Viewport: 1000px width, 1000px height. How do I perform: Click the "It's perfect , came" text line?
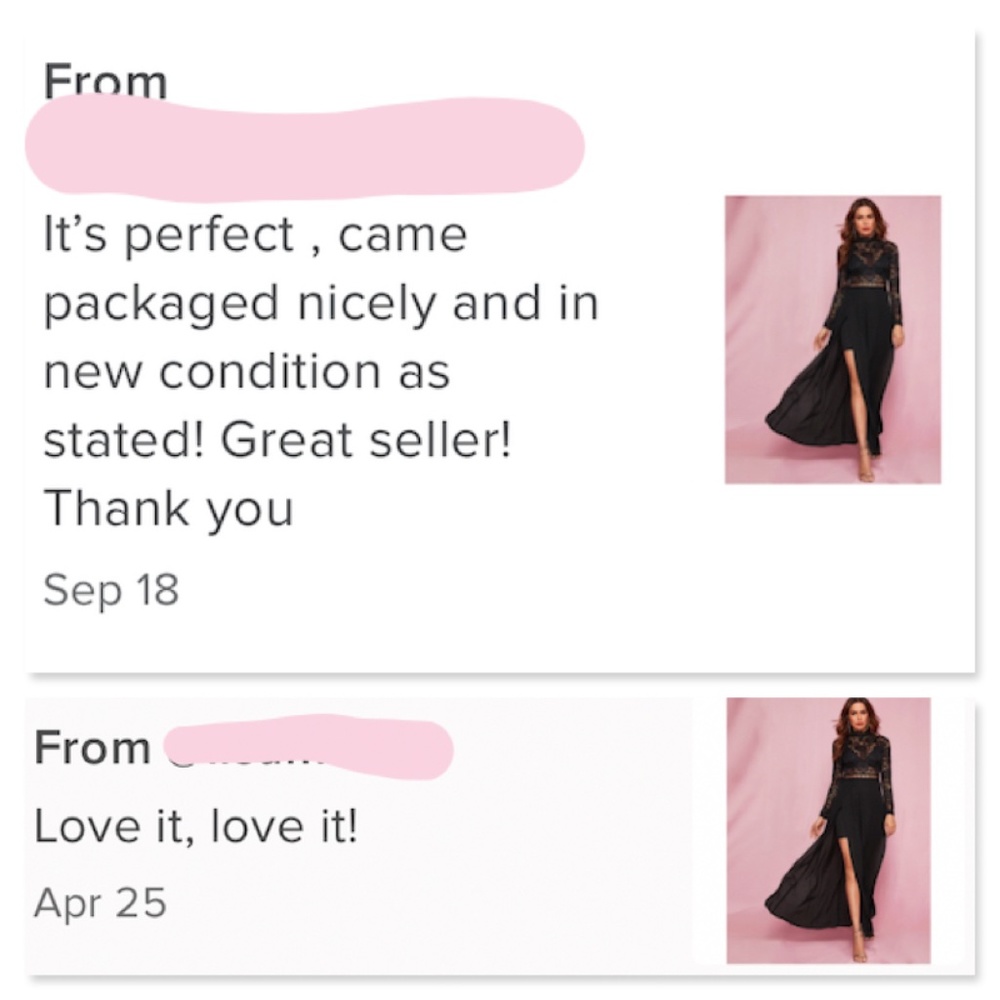(x=255, y=236)
